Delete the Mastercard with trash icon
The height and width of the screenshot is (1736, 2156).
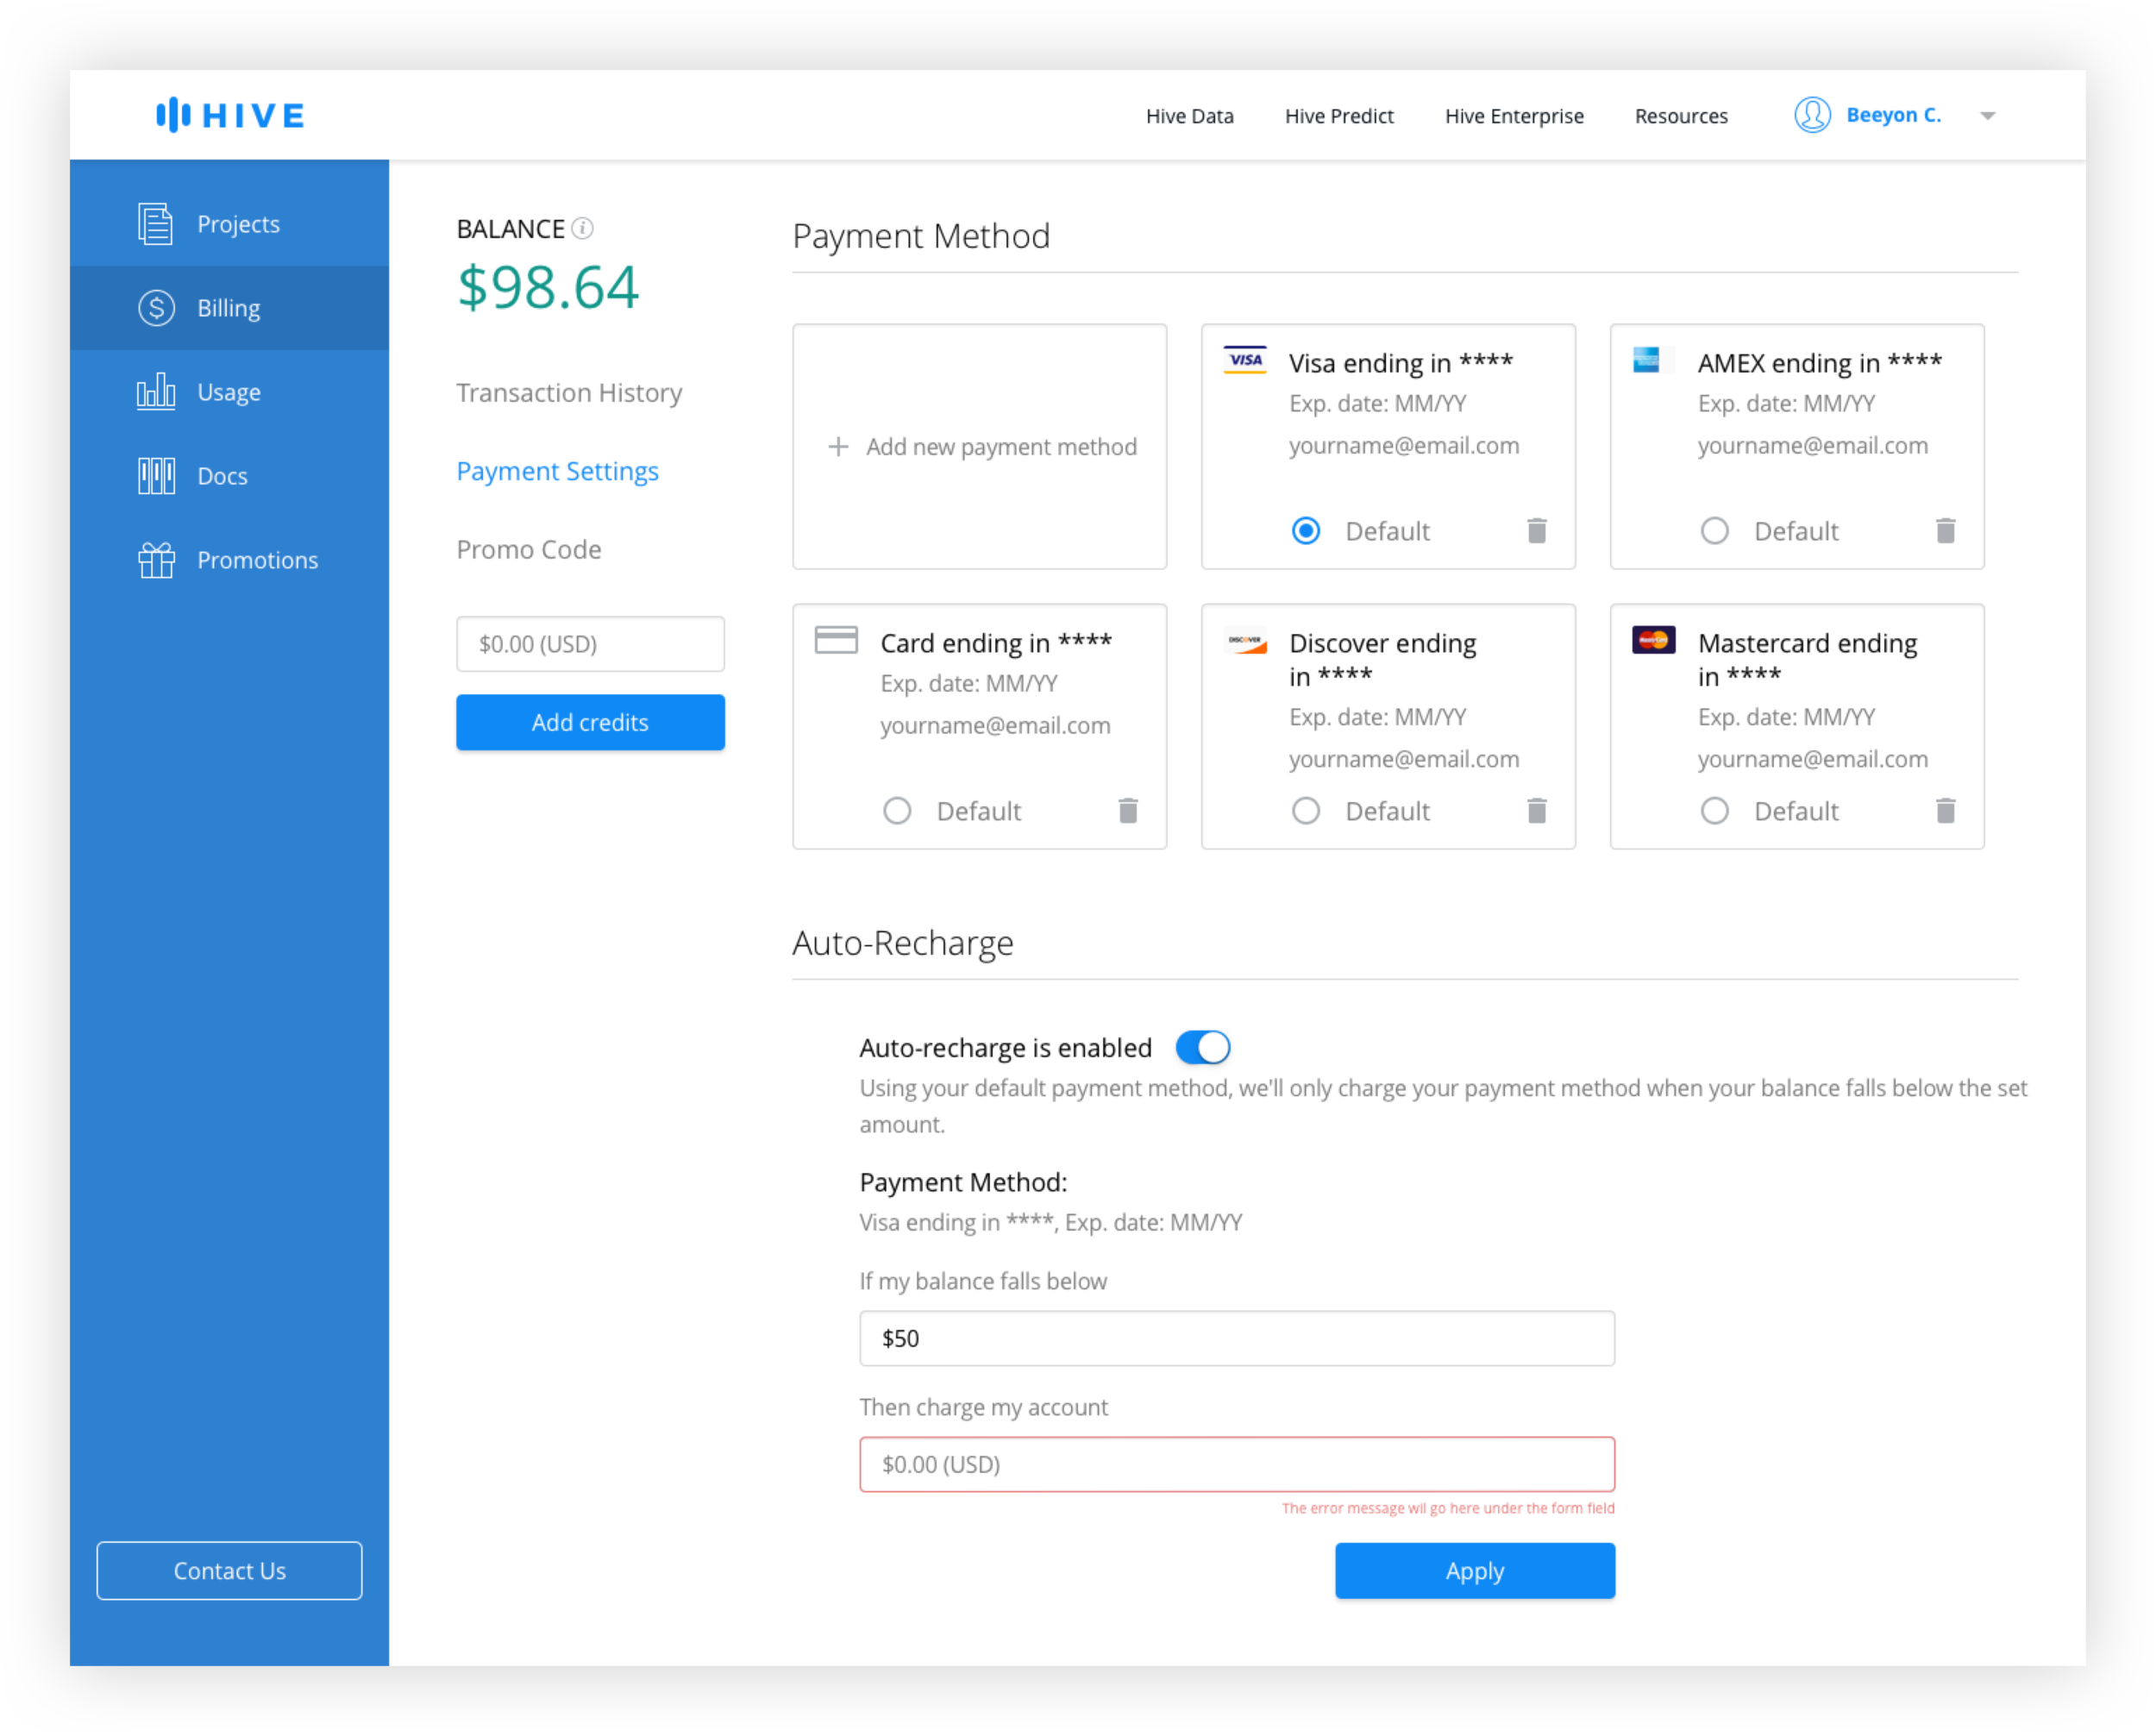[x=1945, y=810]
